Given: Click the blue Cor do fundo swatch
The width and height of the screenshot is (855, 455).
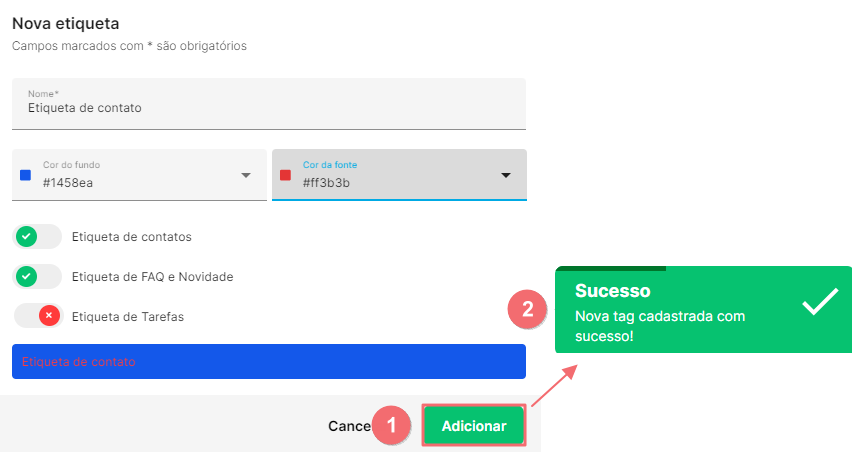Looking at the screenshot, I should point(25,175).
